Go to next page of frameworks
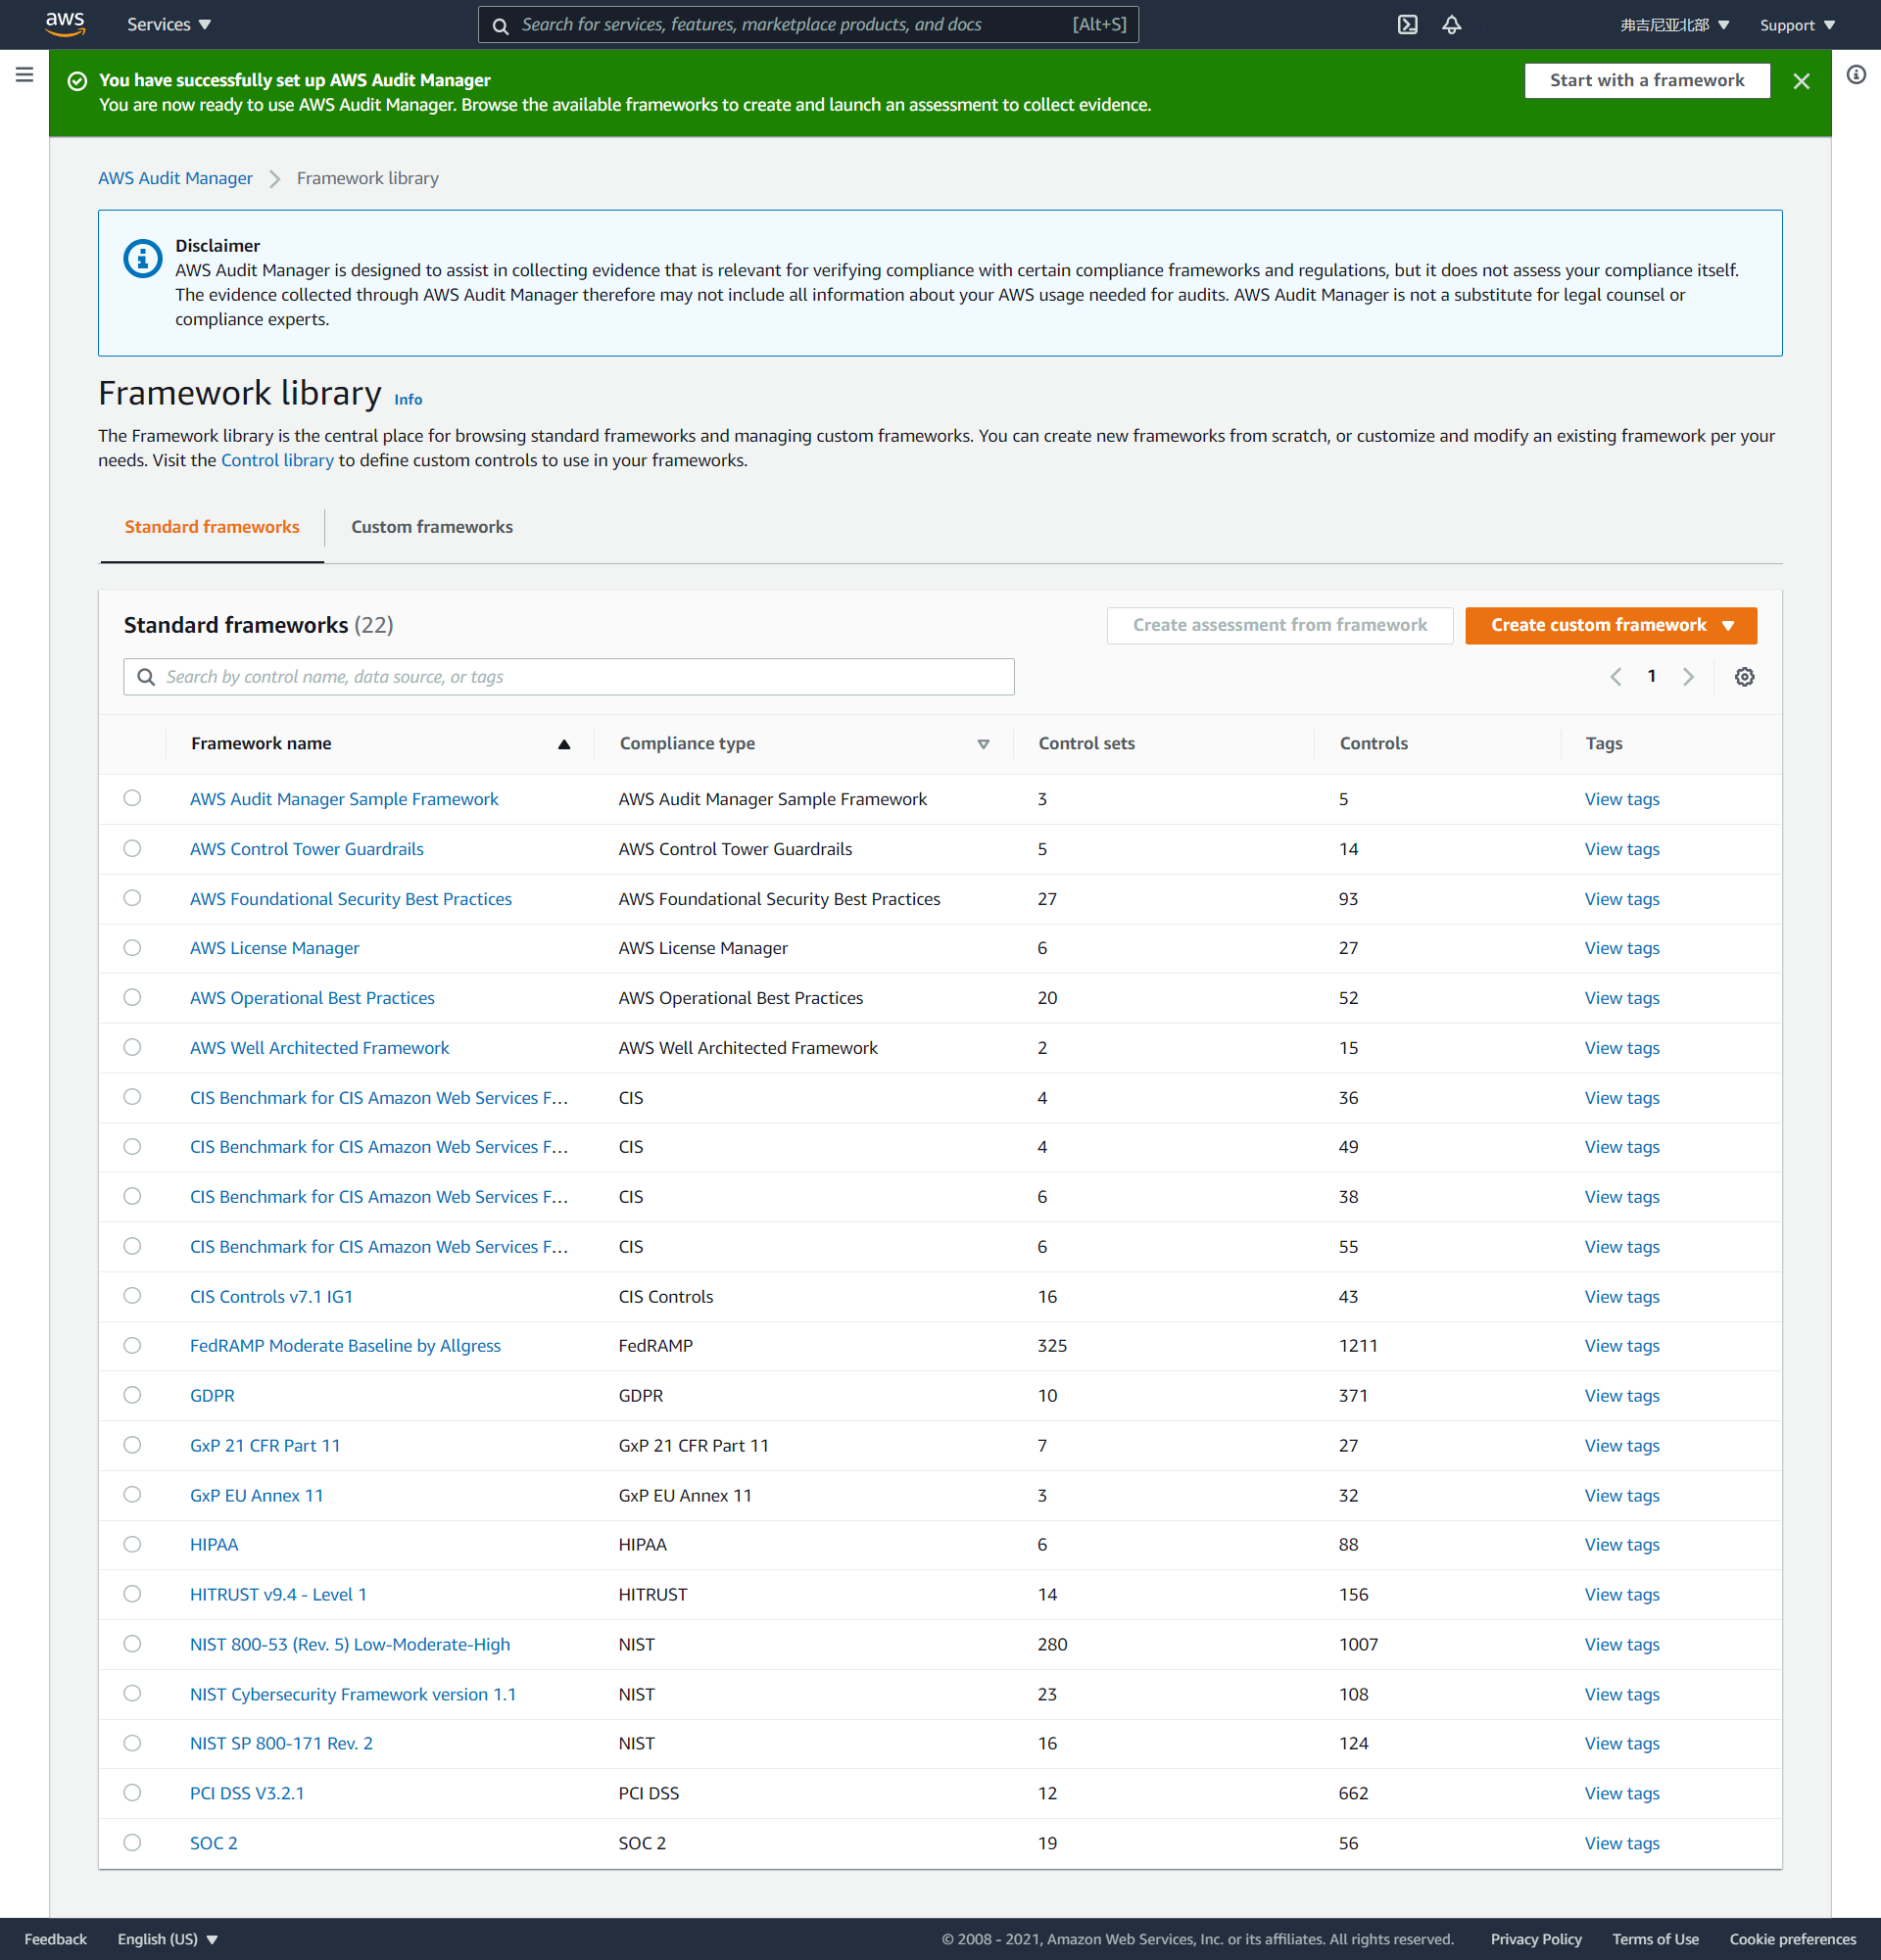Viewport: 1881px width, 1960px height. [x=1688, y=677]
